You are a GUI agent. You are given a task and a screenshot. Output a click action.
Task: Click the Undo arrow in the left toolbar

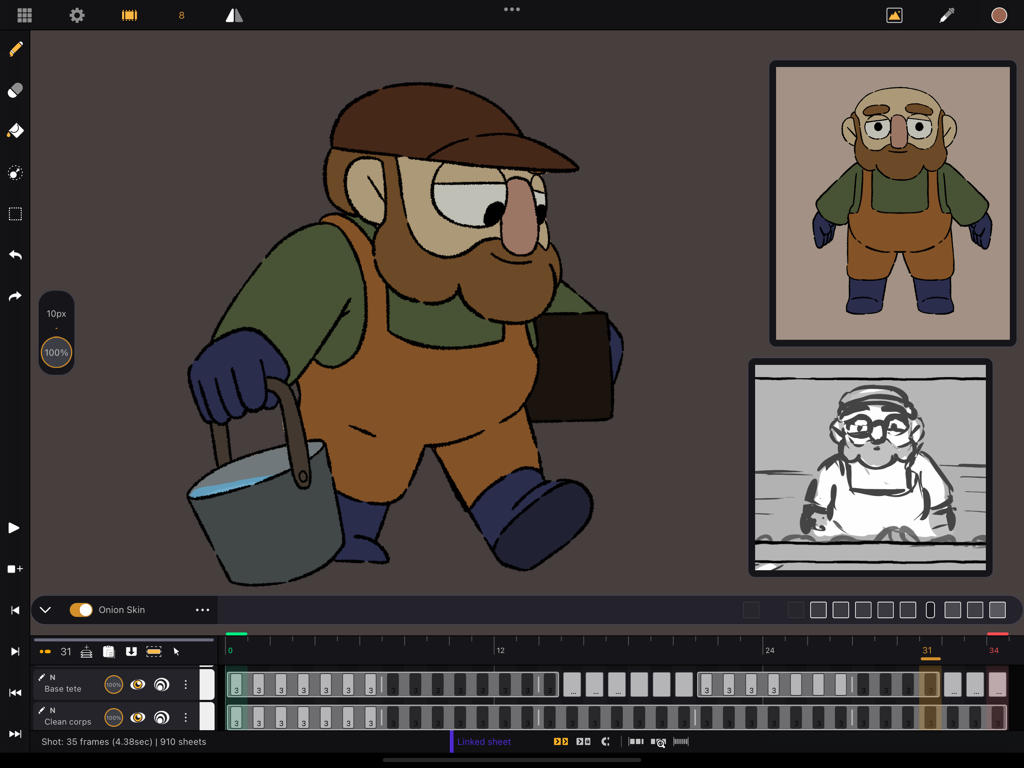(15, 255)
